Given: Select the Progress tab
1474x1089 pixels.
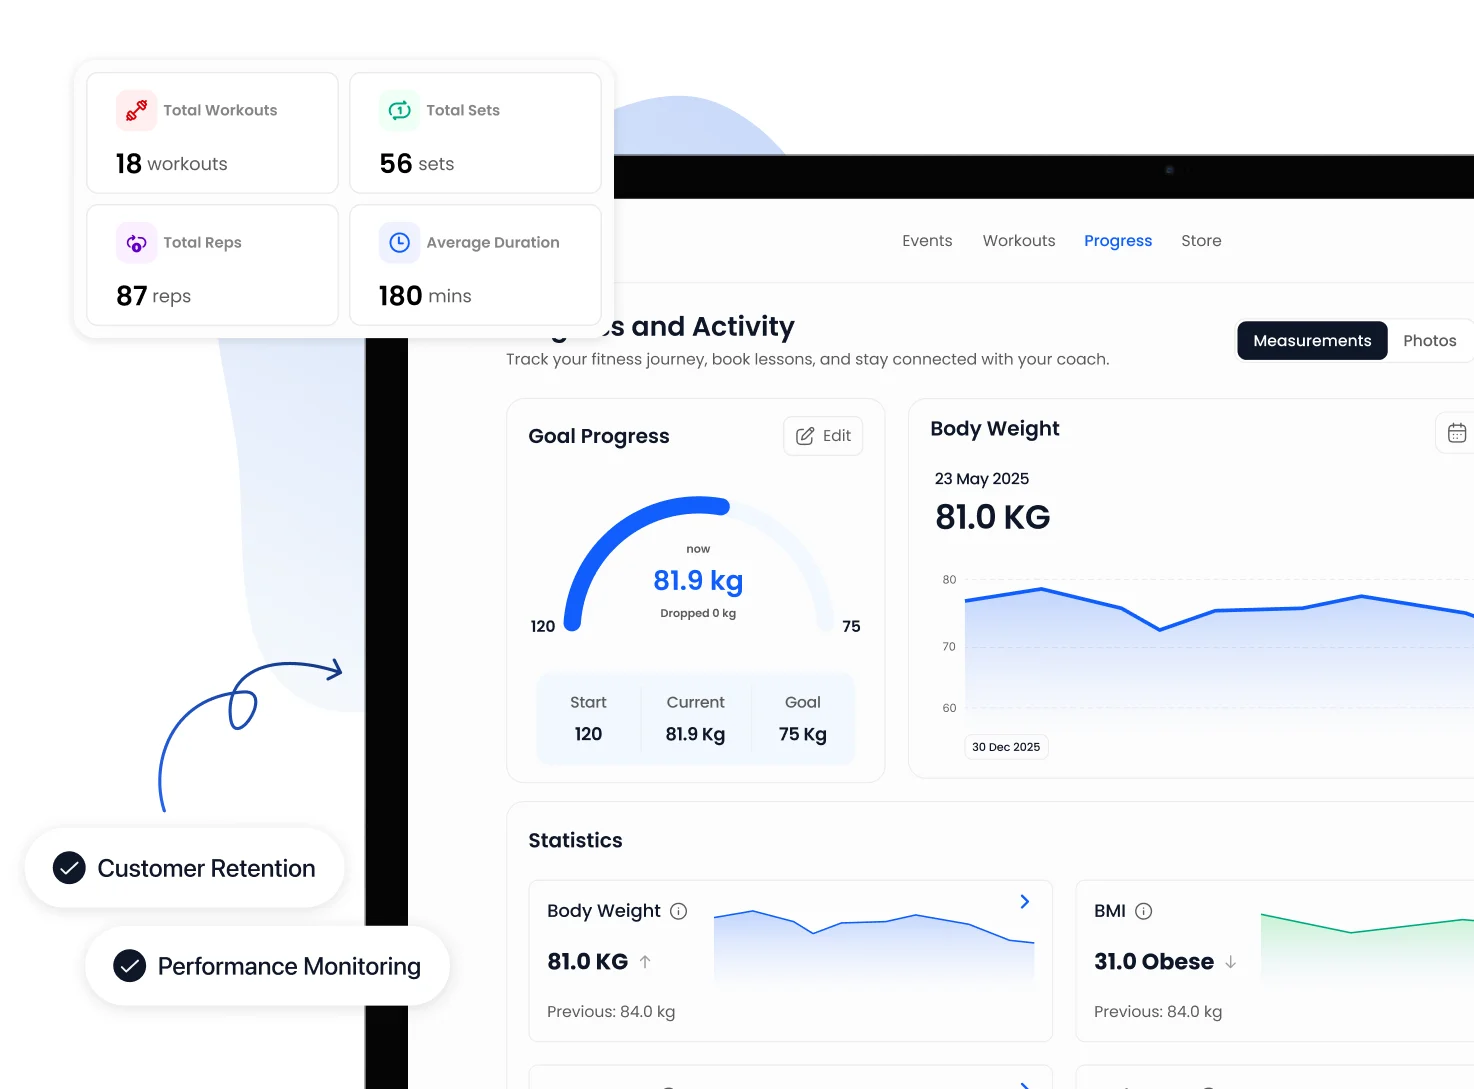Looking at the screenshot, I should pyautogui.click(x=1118, y=241).
